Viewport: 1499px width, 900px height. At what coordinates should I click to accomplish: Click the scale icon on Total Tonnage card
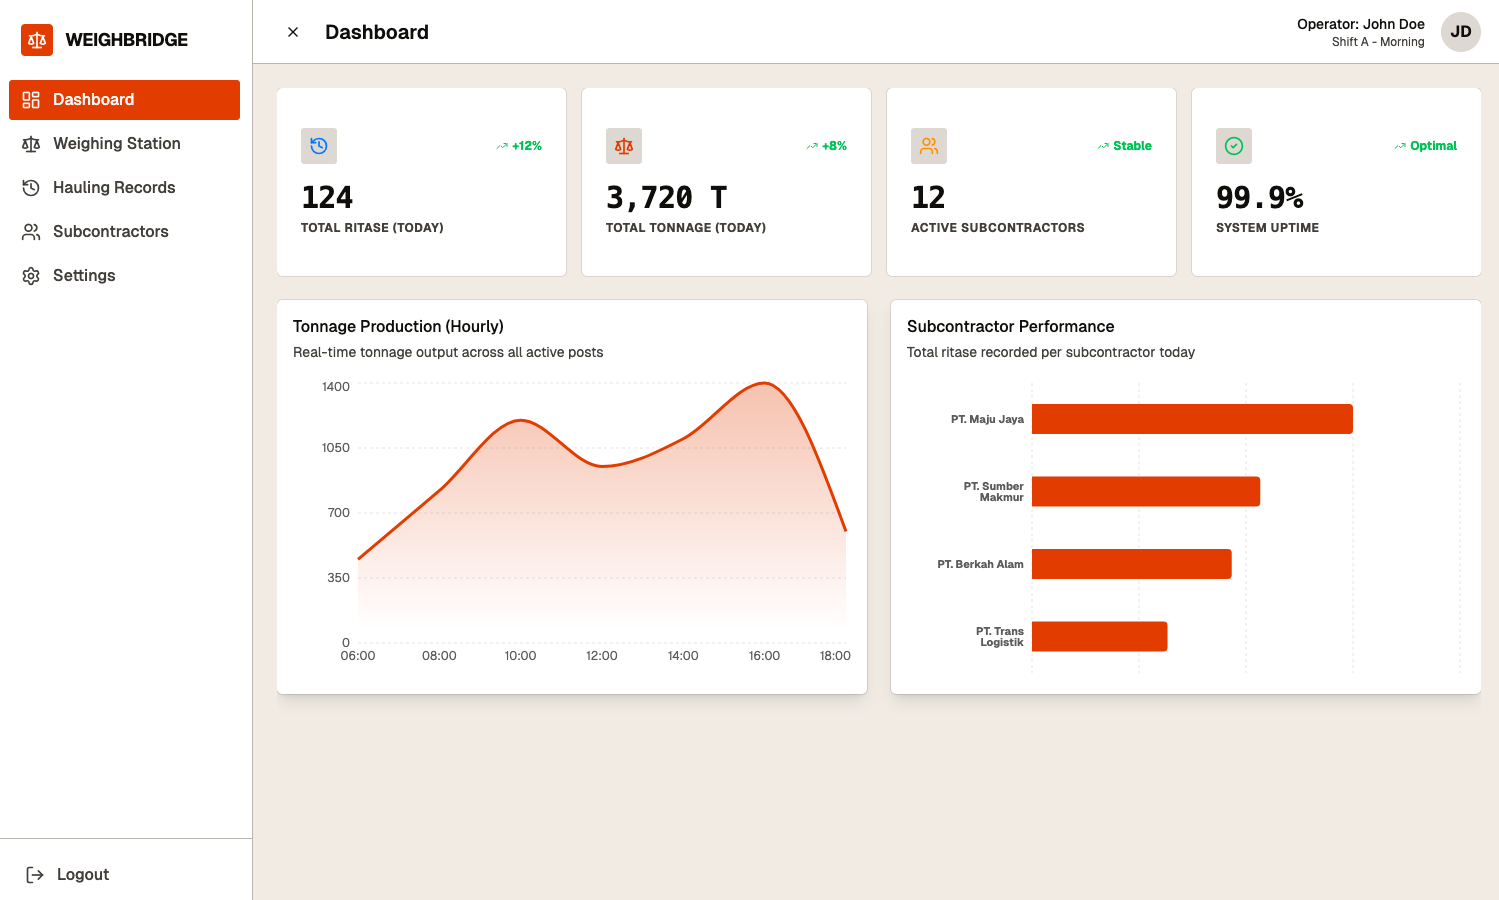pos(623,145)
